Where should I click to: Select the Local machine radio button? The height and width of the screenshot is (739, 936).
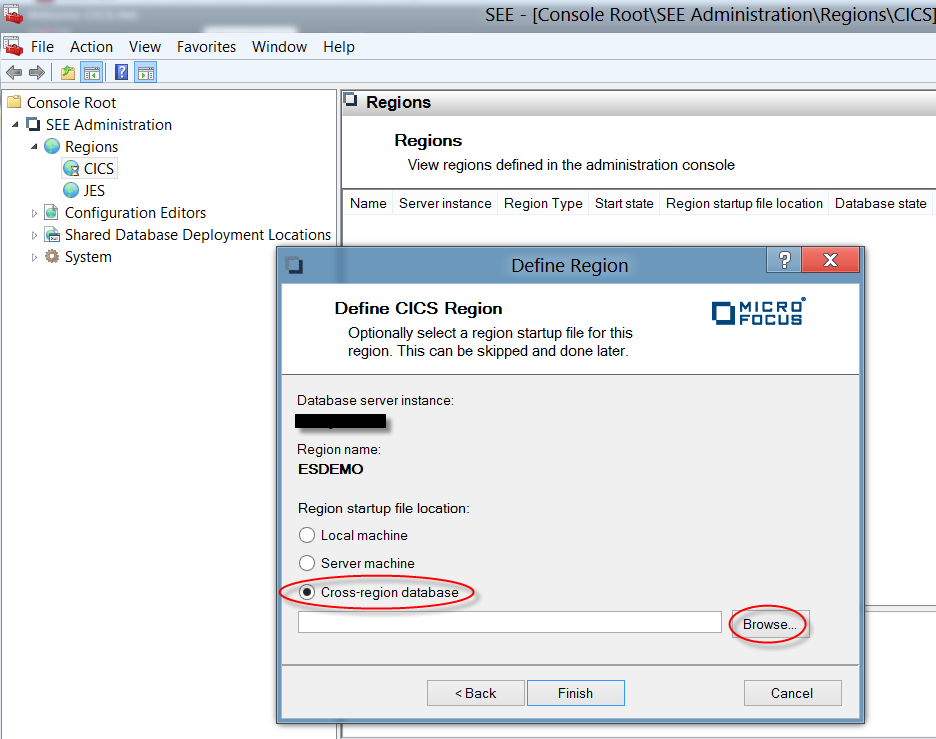pyautogui.click(x=307, y=535)
